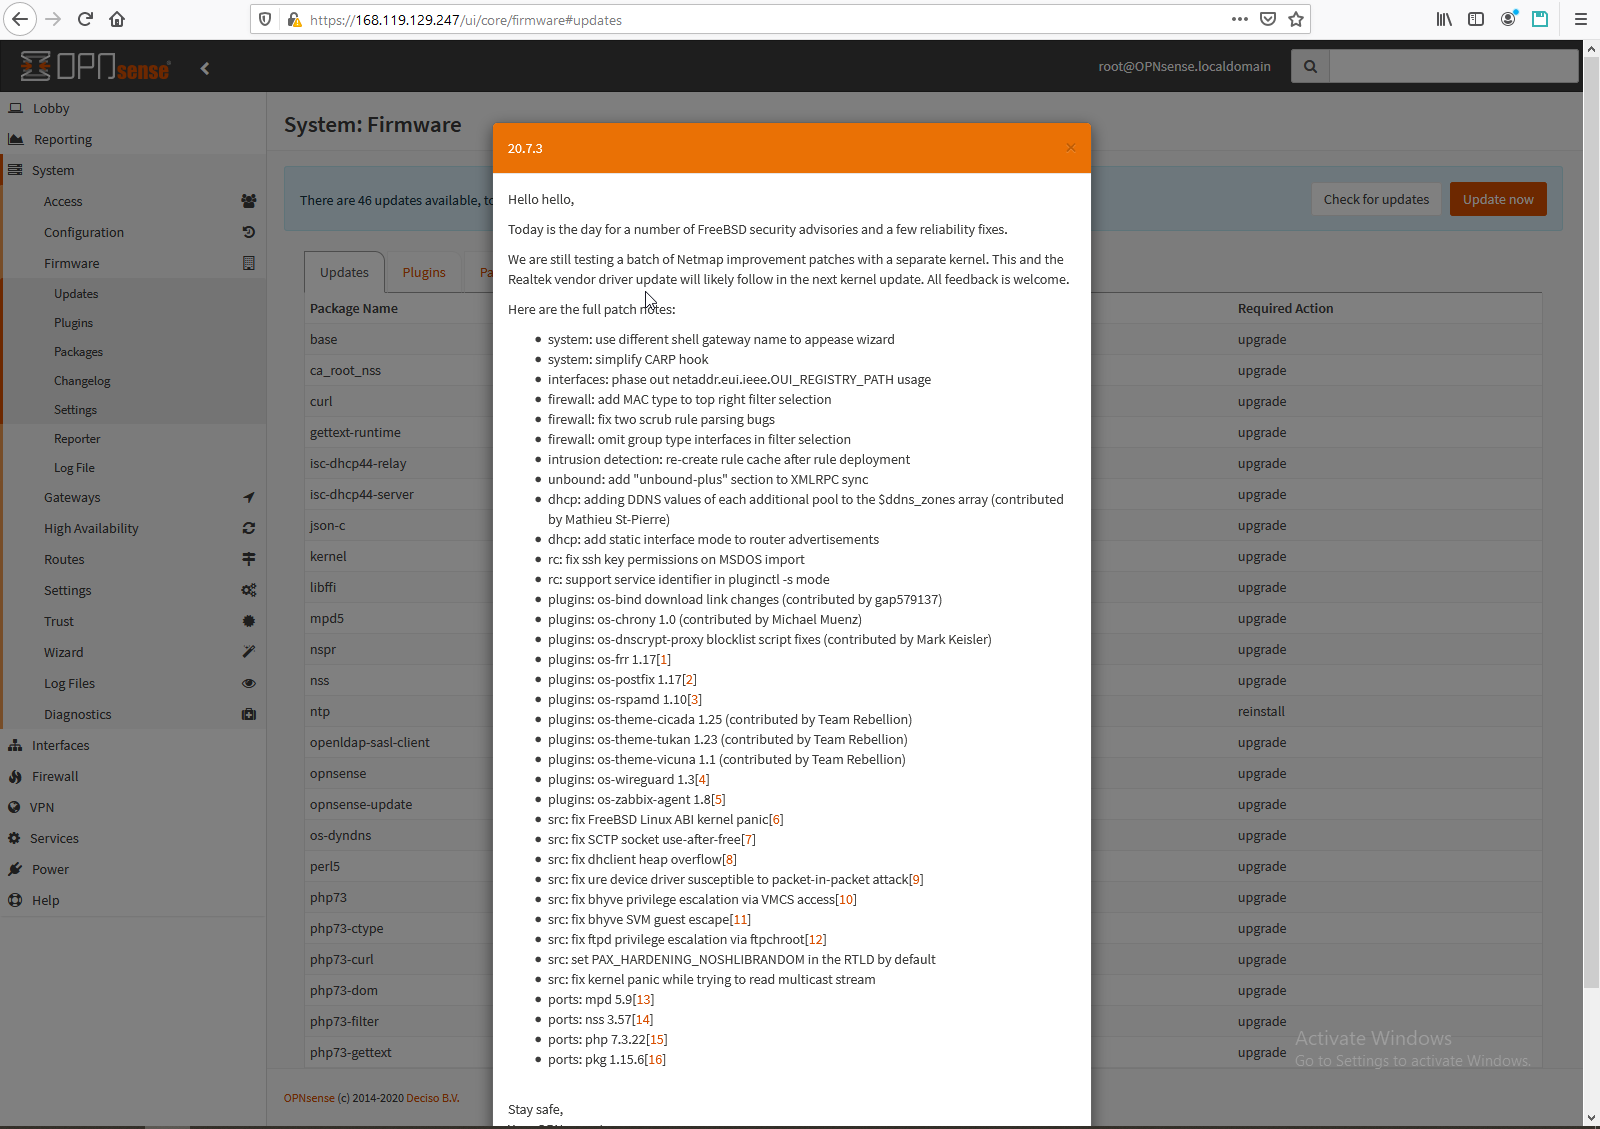
Task: Open reference link [10] bhyve VMCS
Action: click(846, 899)
